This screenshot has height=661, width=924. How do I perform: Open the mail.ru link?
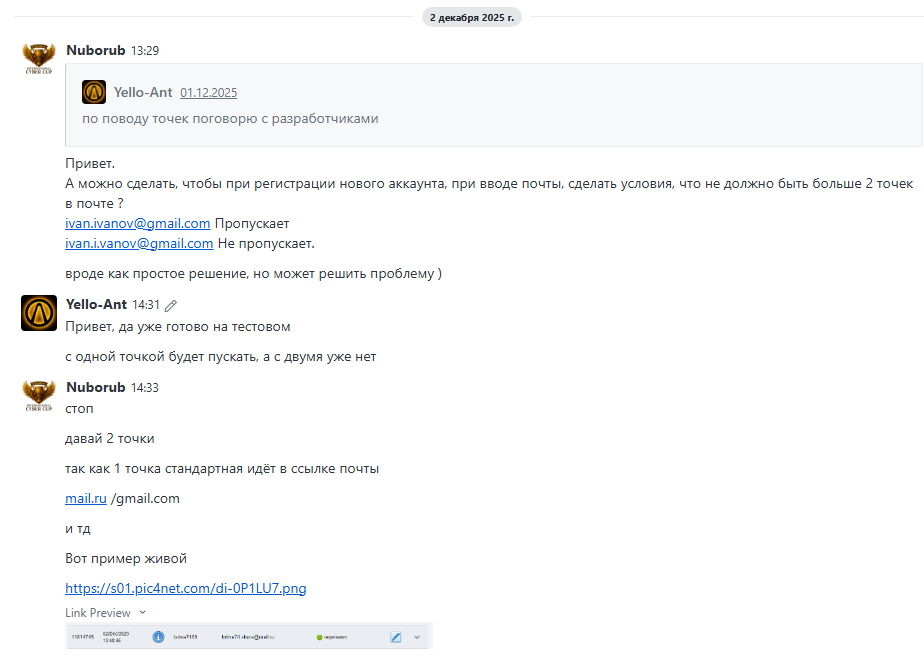pos(85,498)
